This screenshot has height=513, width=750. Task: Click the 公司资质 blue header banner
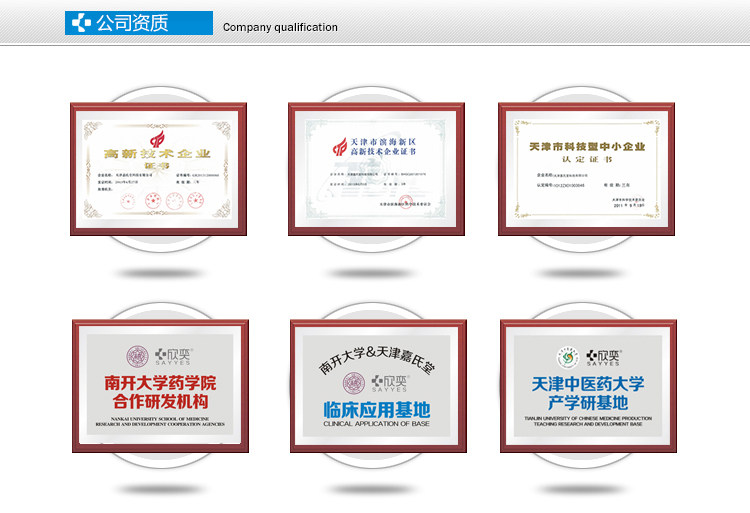139,23
